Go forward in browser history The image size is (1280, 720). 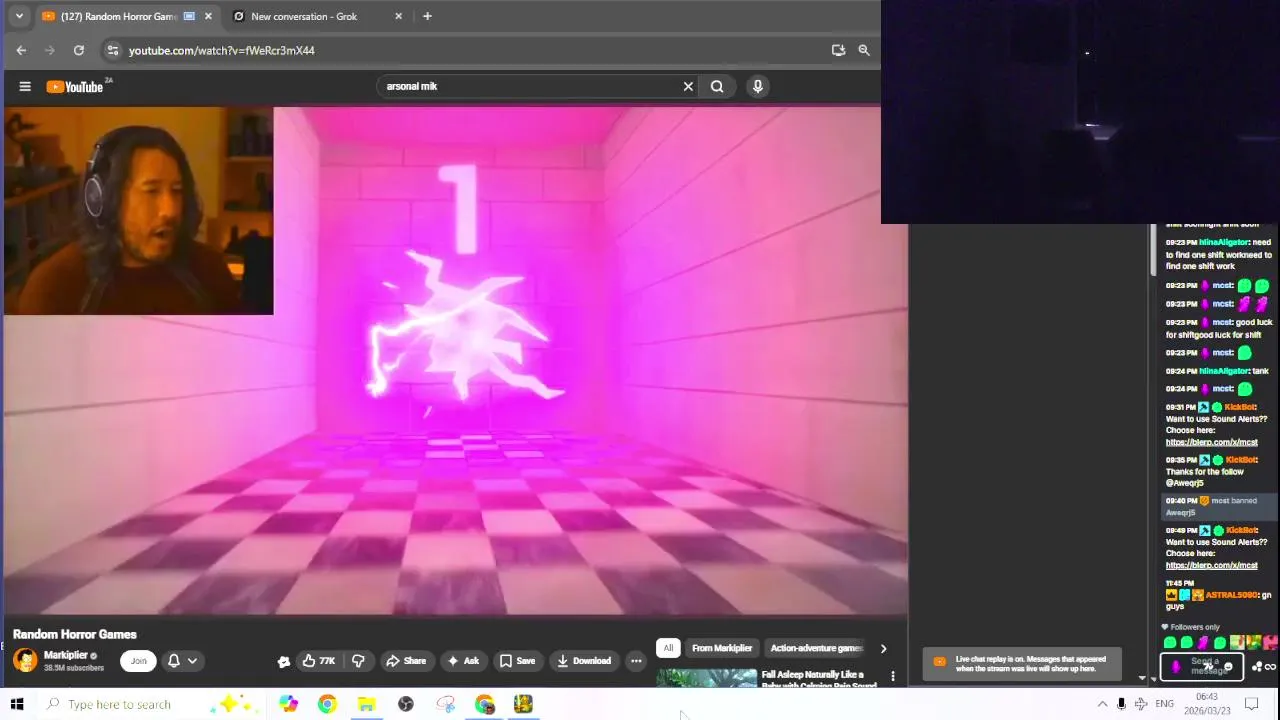click(50, 50)
